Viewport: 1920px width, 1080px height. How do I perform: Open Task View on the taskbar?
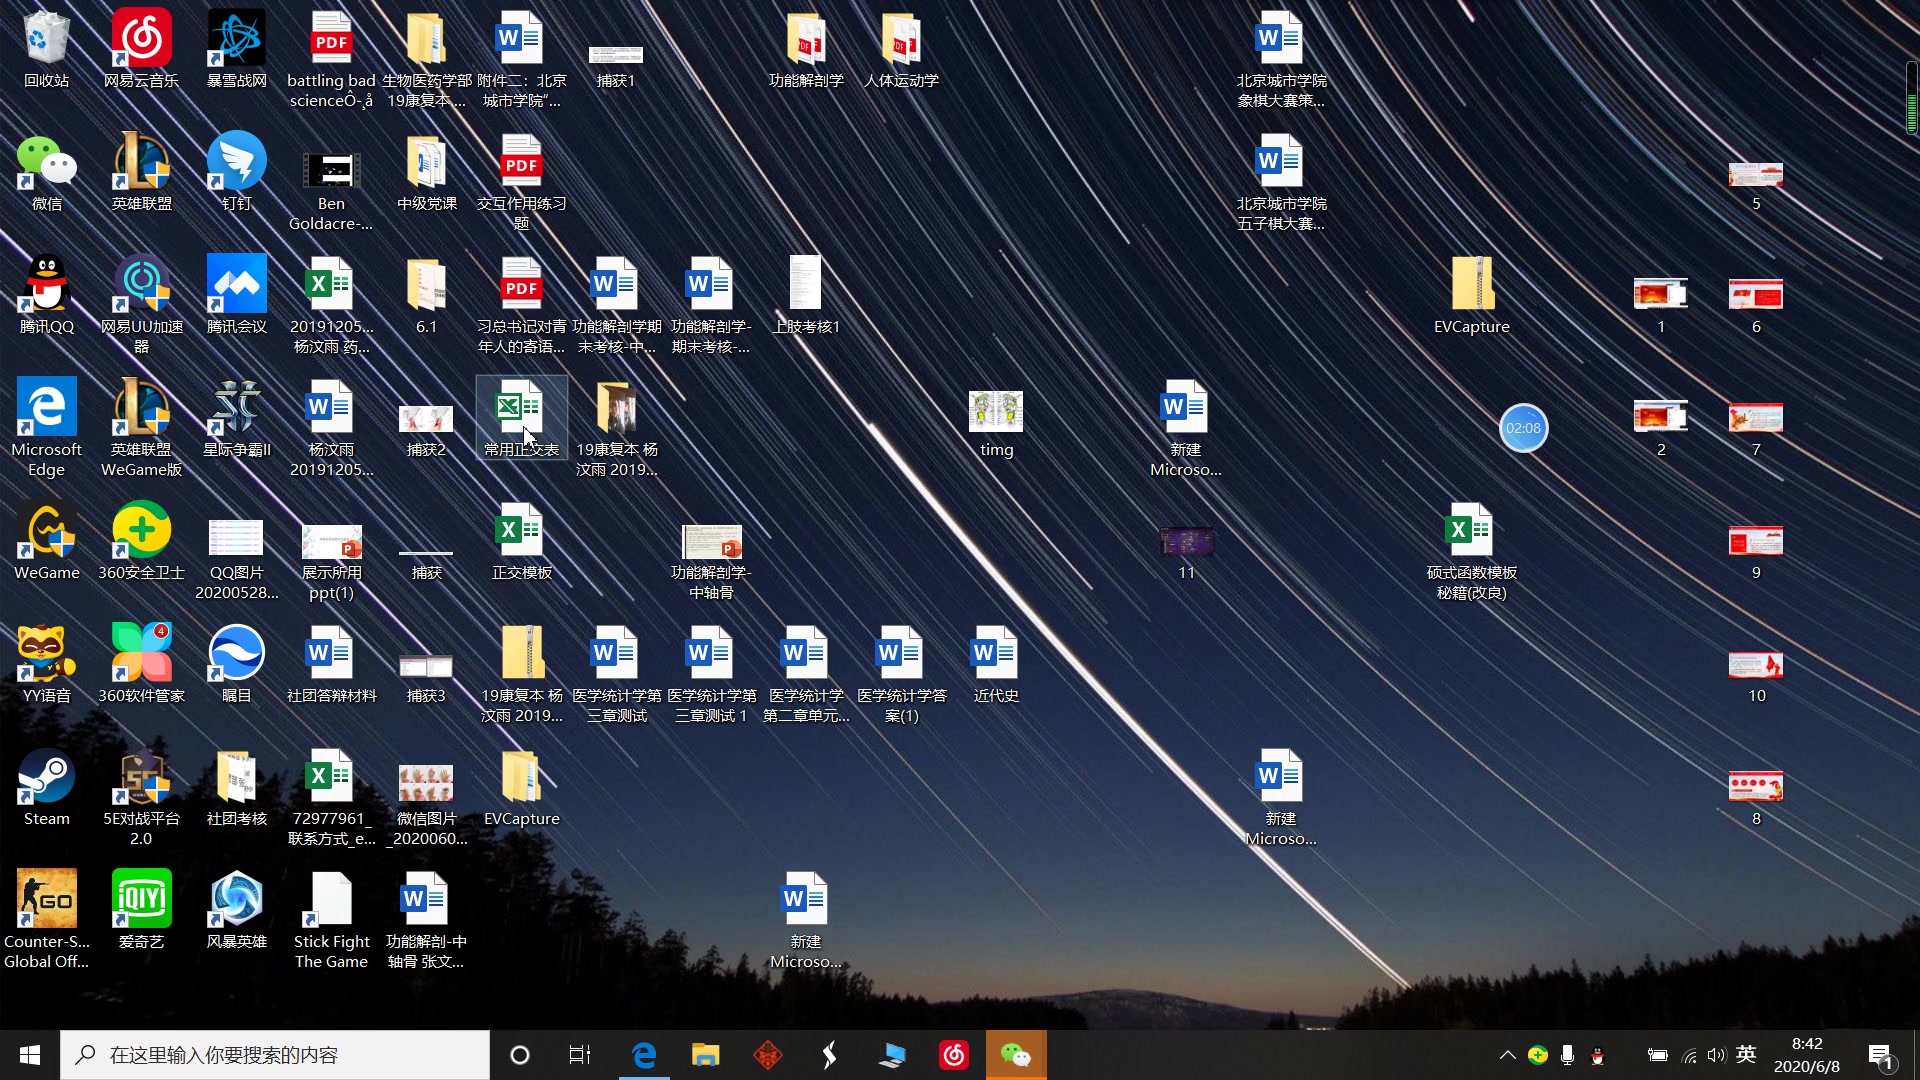click(580, 1055)
